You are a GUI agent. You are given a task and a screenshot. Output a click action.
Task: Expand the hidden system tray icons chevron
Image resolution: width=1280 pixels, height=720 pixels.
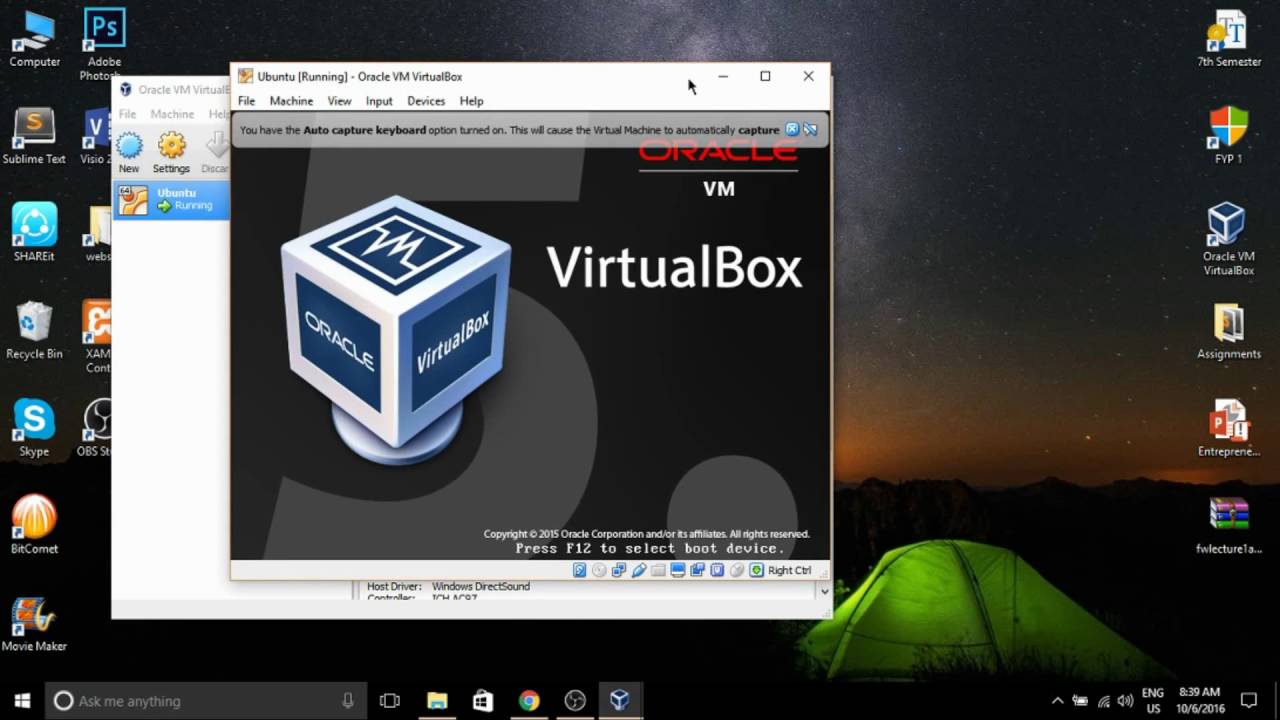[1057, 701]
